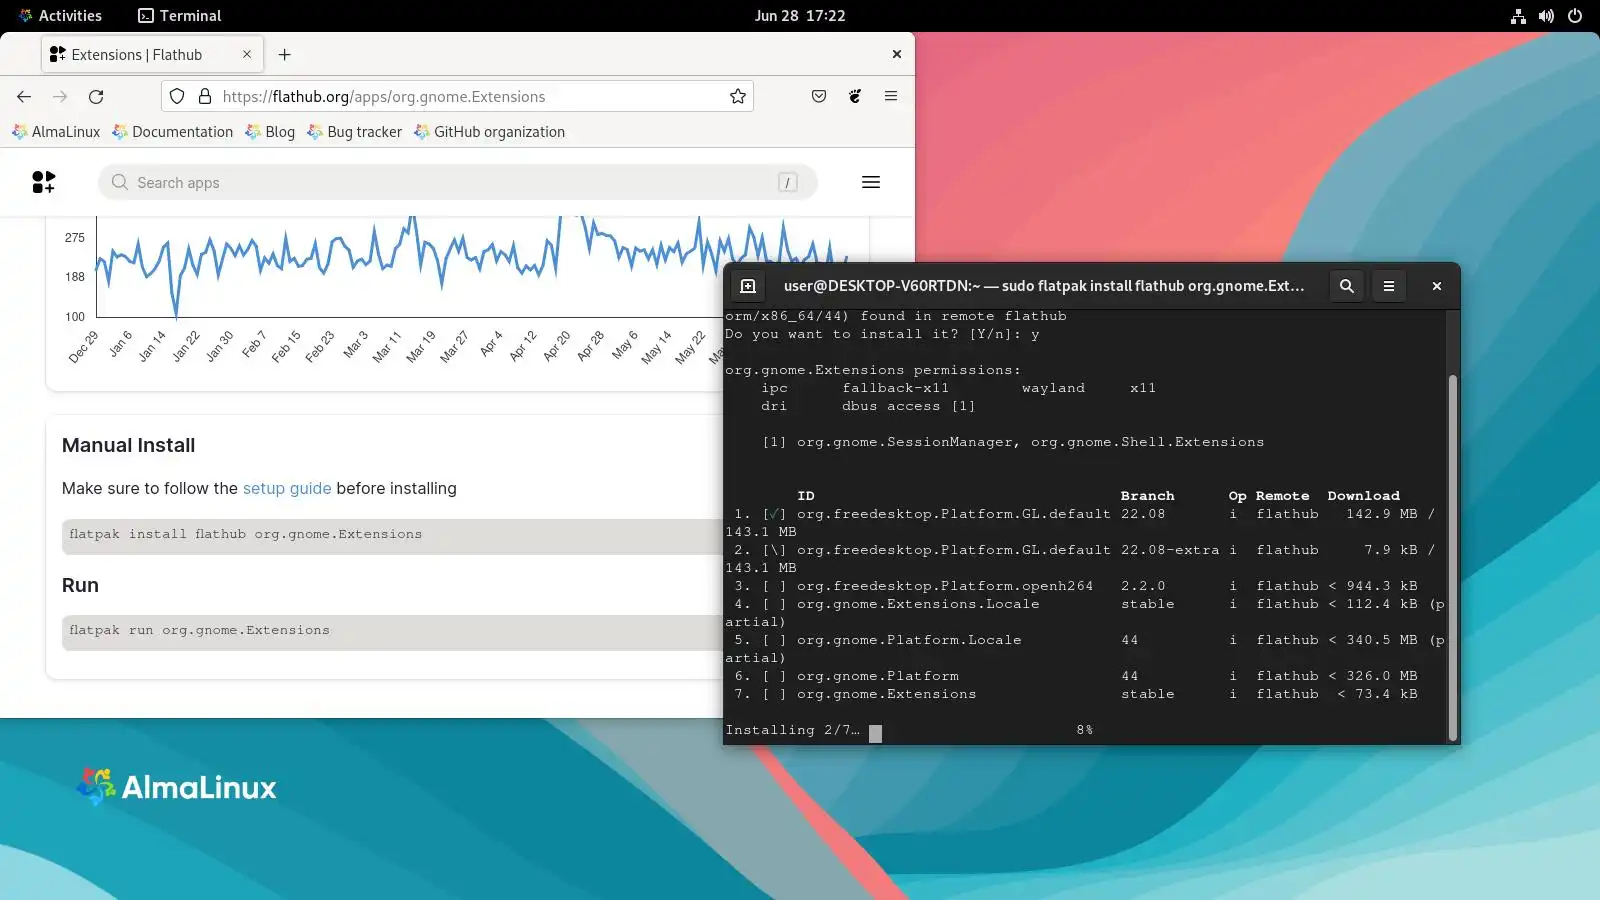The width and height of the screenshot is (1600, 900).
Task: Click the Search apps field on Flathub
Action: 458,182
